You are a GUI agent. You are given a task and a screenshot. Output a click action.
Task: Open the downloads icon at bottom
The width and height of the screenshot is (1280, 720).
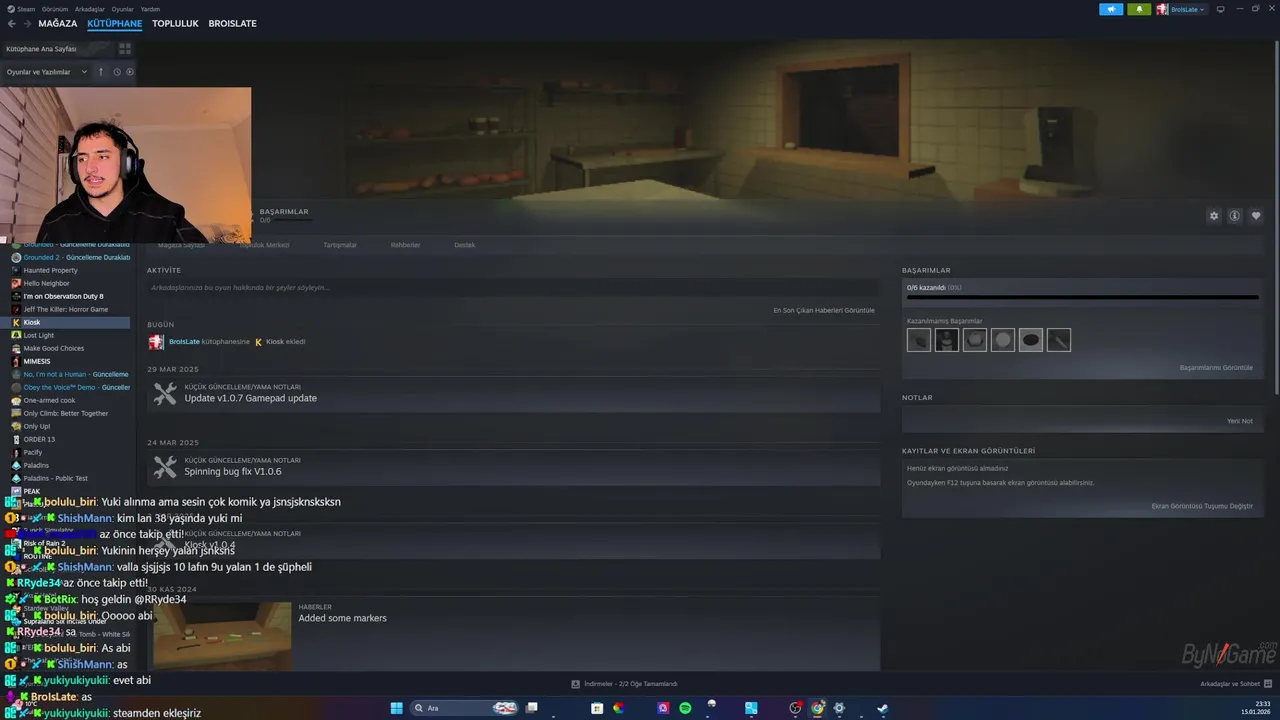(576, 684)
